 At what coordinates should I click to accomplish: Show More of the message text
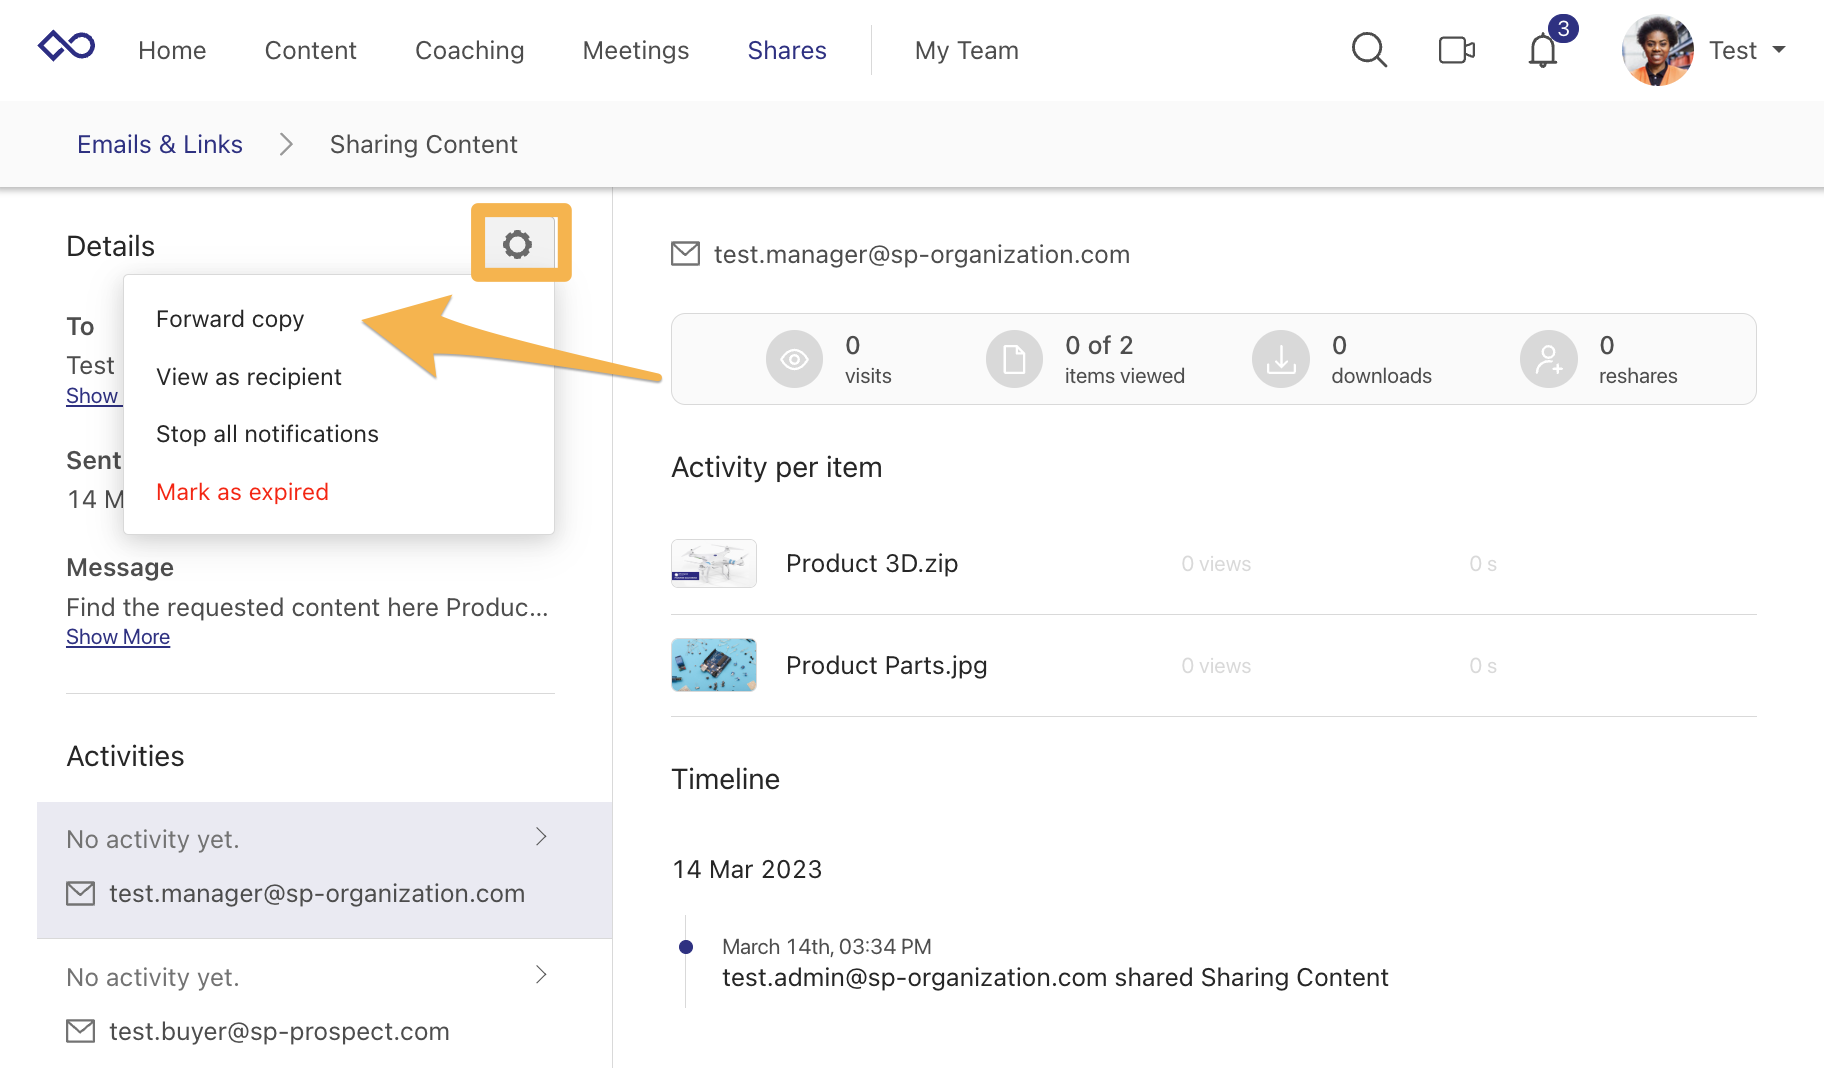tap(117, 636)
